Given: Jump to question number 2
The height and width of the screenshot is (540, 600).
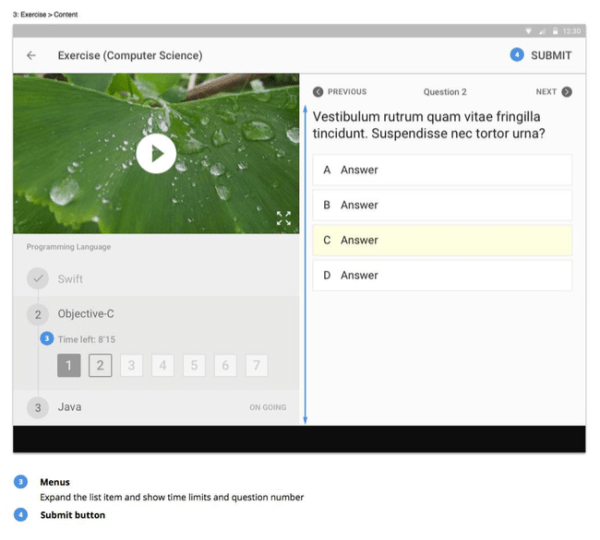Looking at the screenshot, I should pos(100,366).
